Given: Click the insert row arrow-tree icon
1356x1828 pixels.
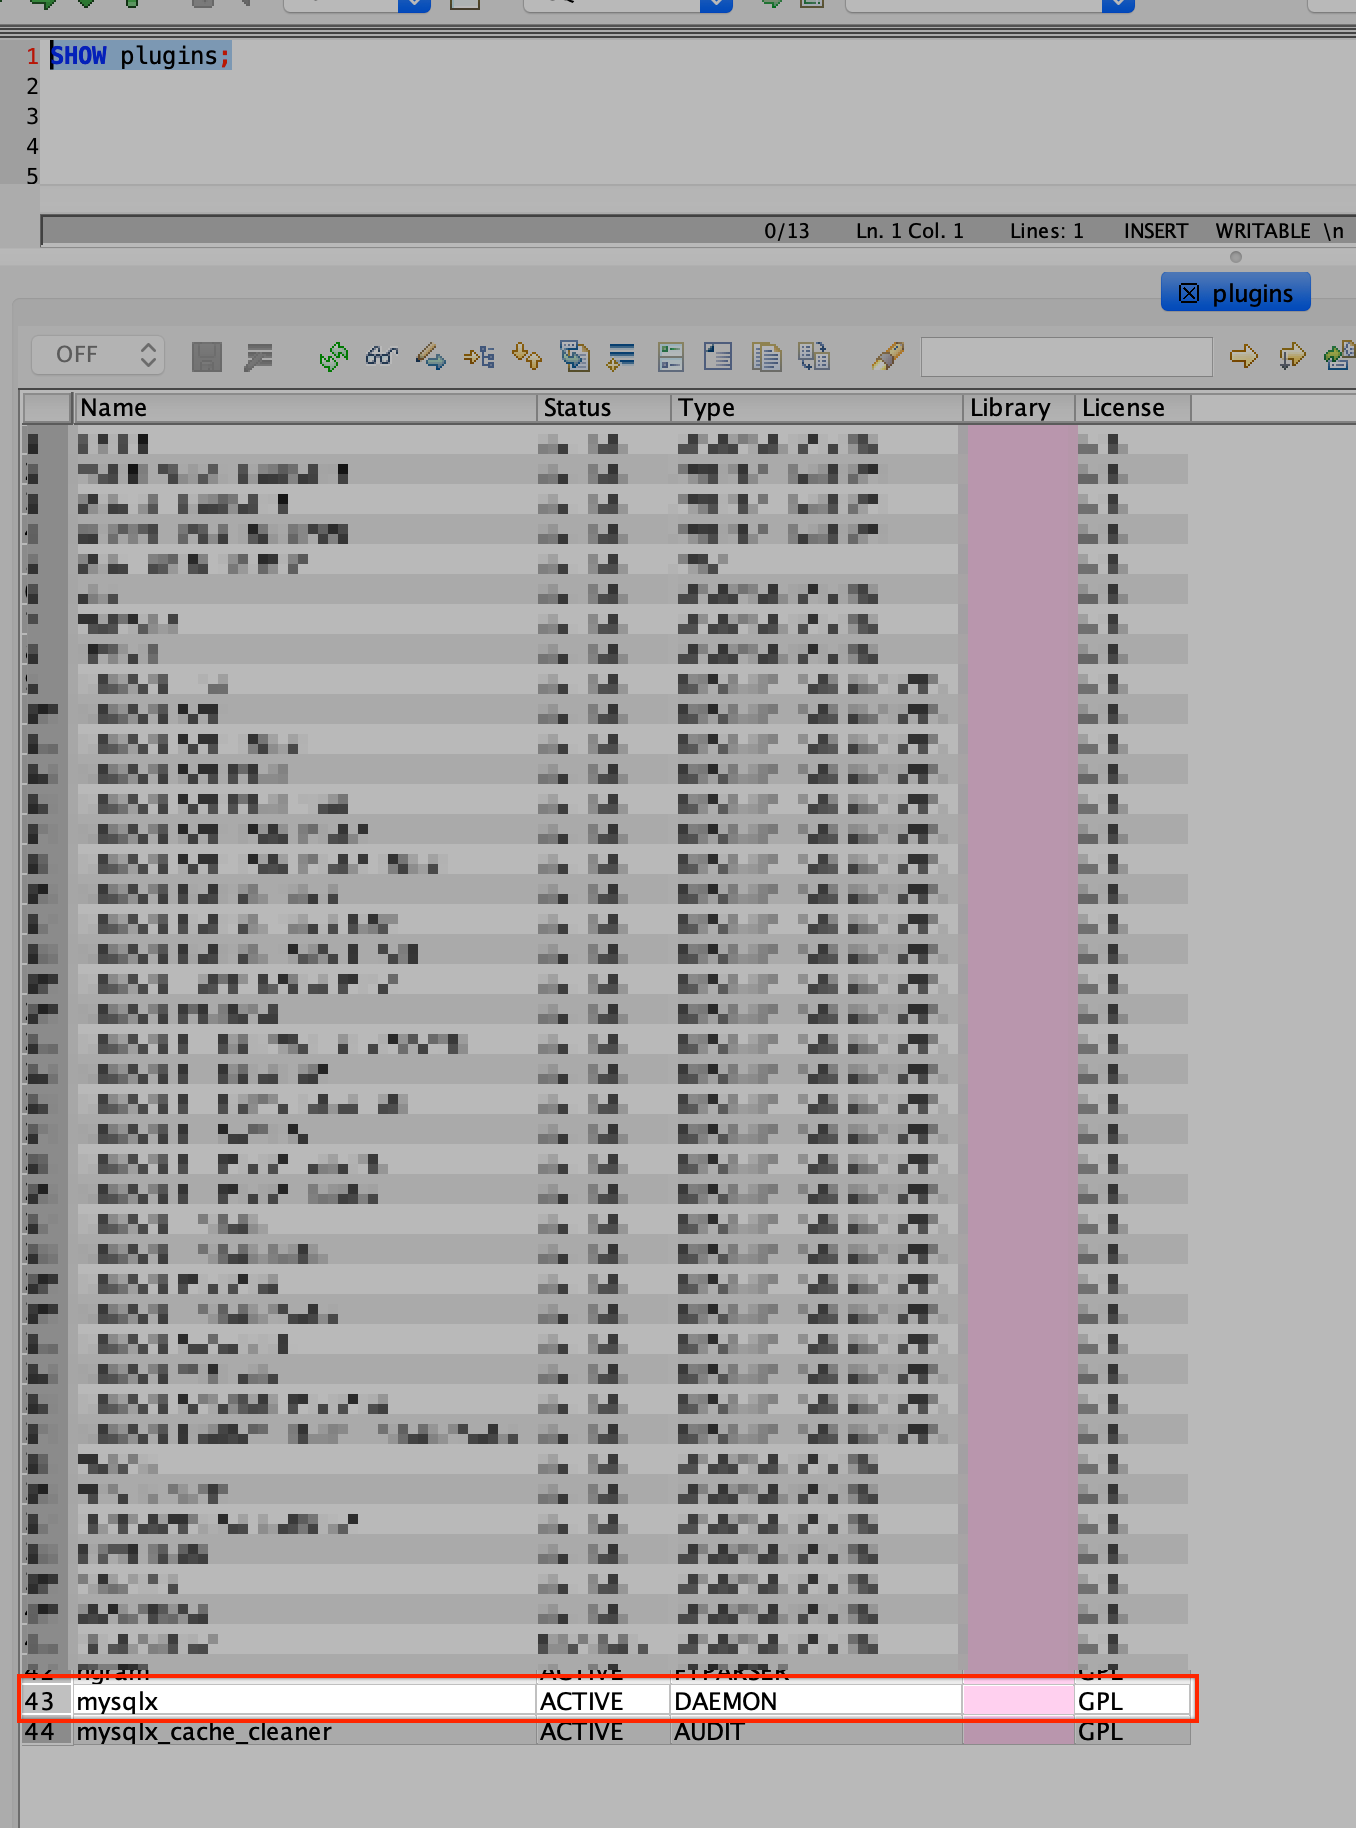Looking at the screenshot, I should click(479, 356).
